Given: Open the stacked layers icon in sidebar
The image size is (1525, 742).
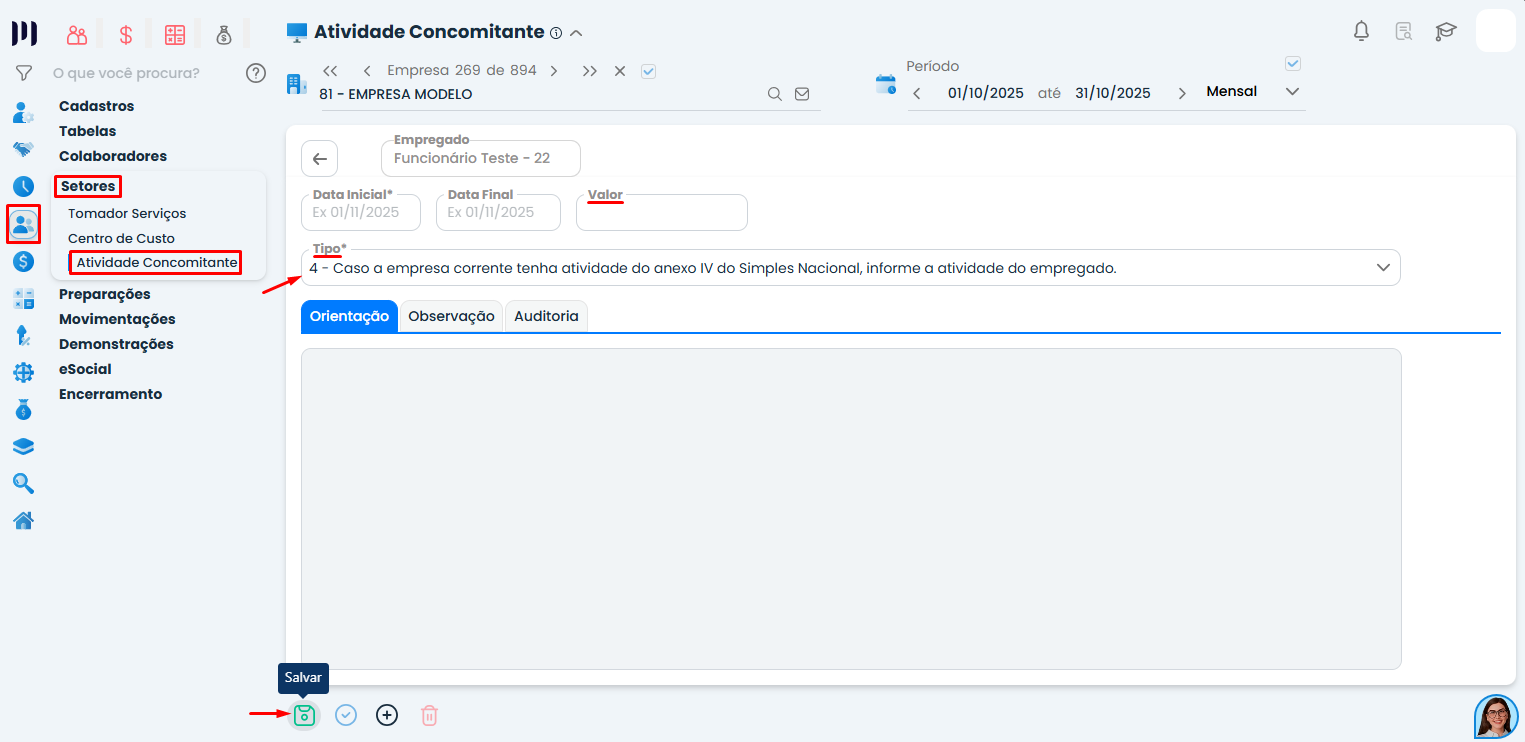Looking at the screenshot, I should click(x=24, y=446).
